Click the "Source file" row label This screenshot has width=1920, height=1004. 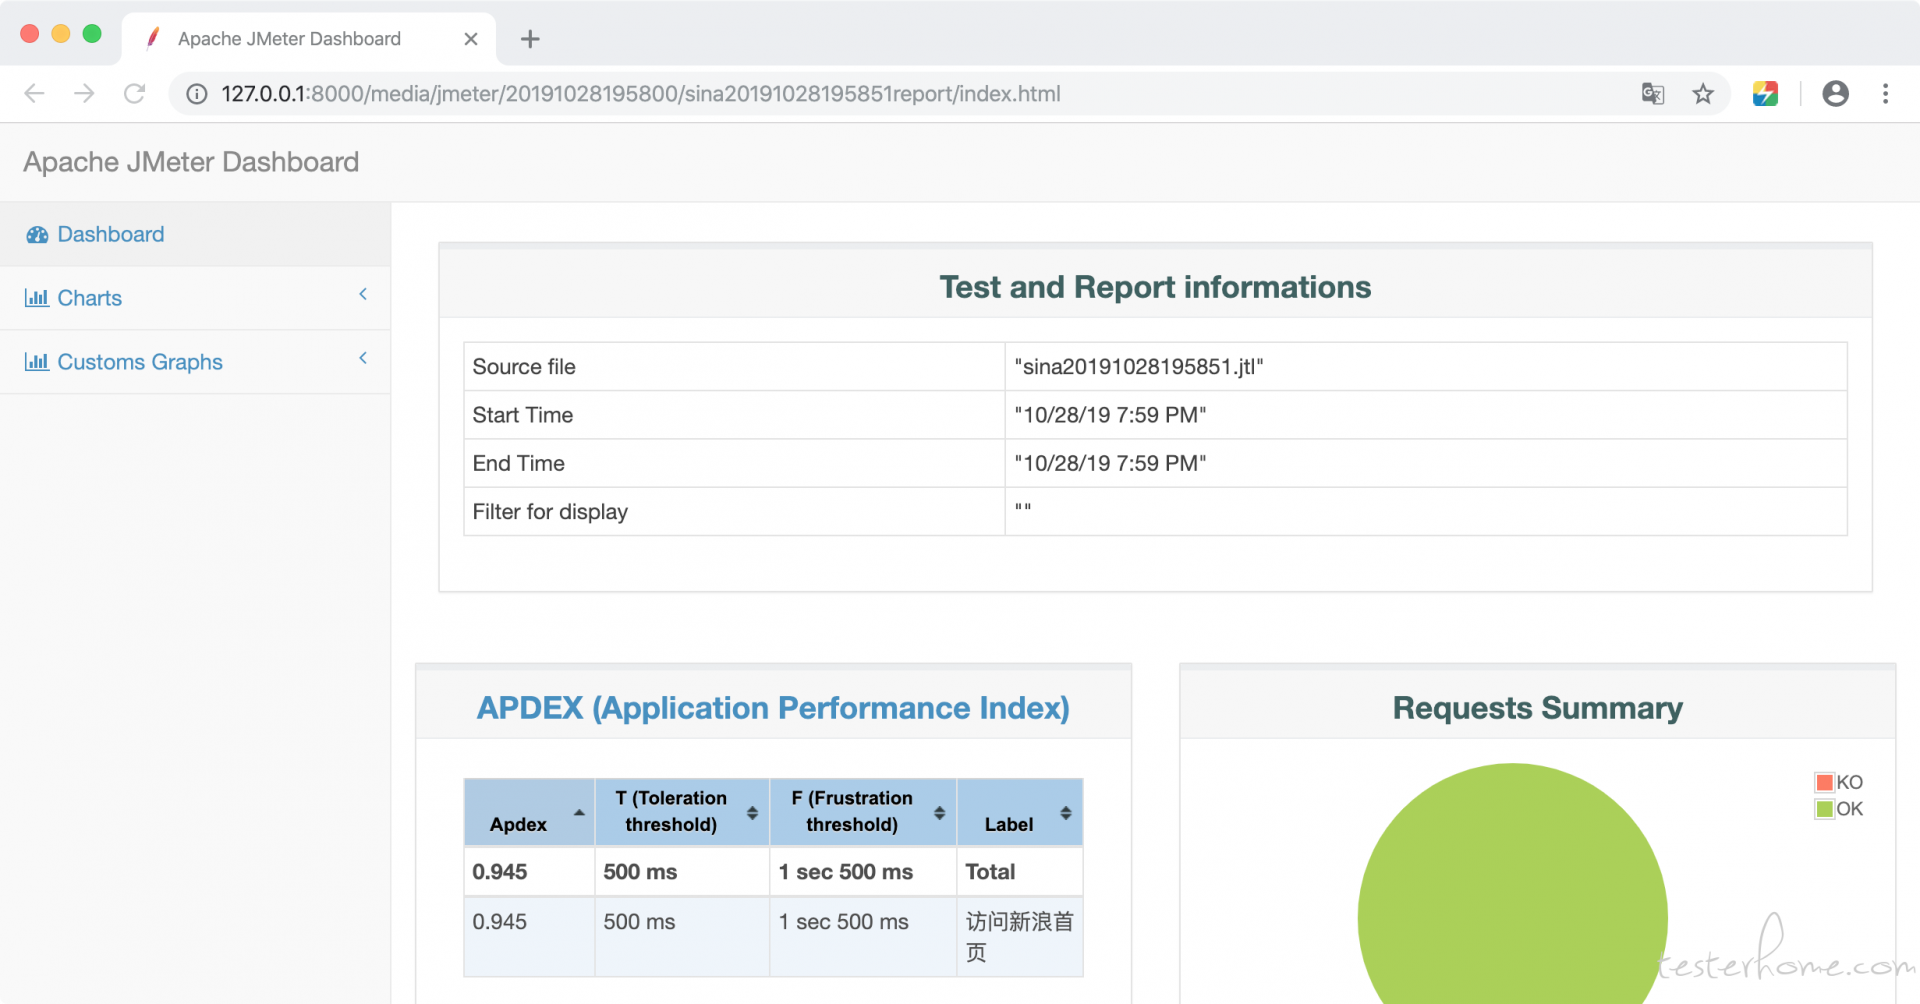(x=524, y=367)
